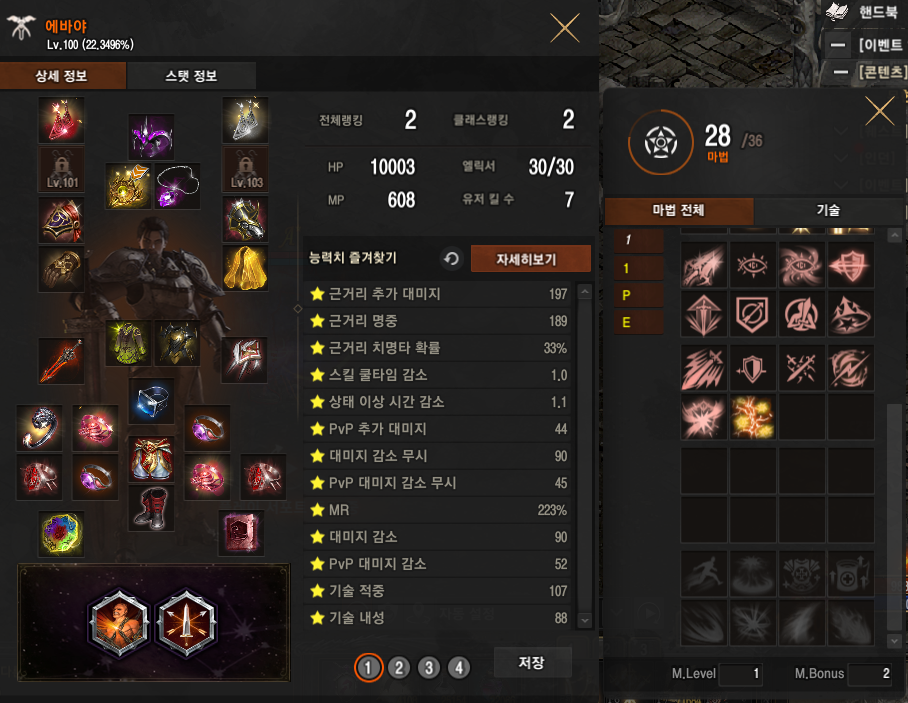The width and height of the screenshot is (908, 703).
Task: Select preset page 3 radio button
Action: (429, 668)
